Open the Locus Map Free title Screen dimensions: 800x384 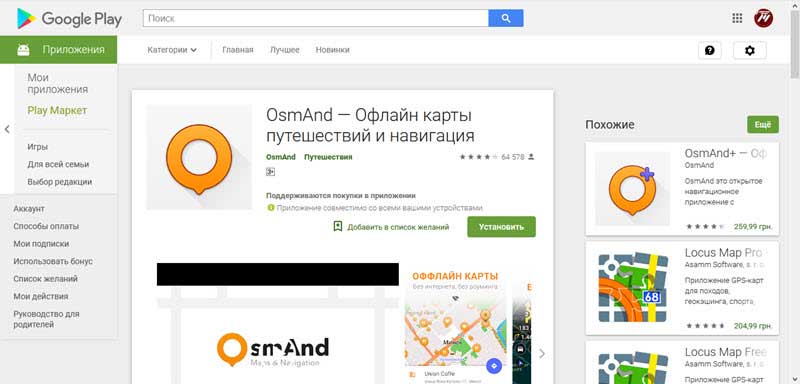coord(726,352)
